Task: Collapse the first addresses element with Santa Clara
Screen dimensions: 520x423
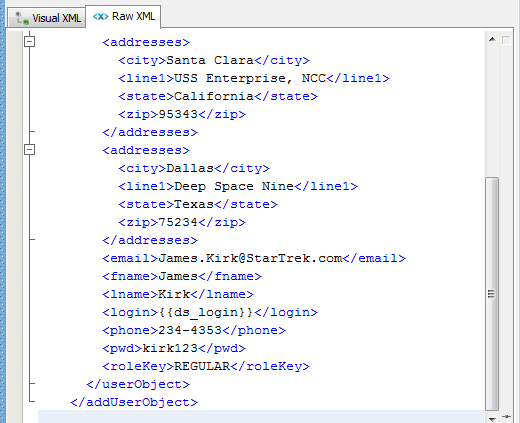Action: click(x=30, y=42)
